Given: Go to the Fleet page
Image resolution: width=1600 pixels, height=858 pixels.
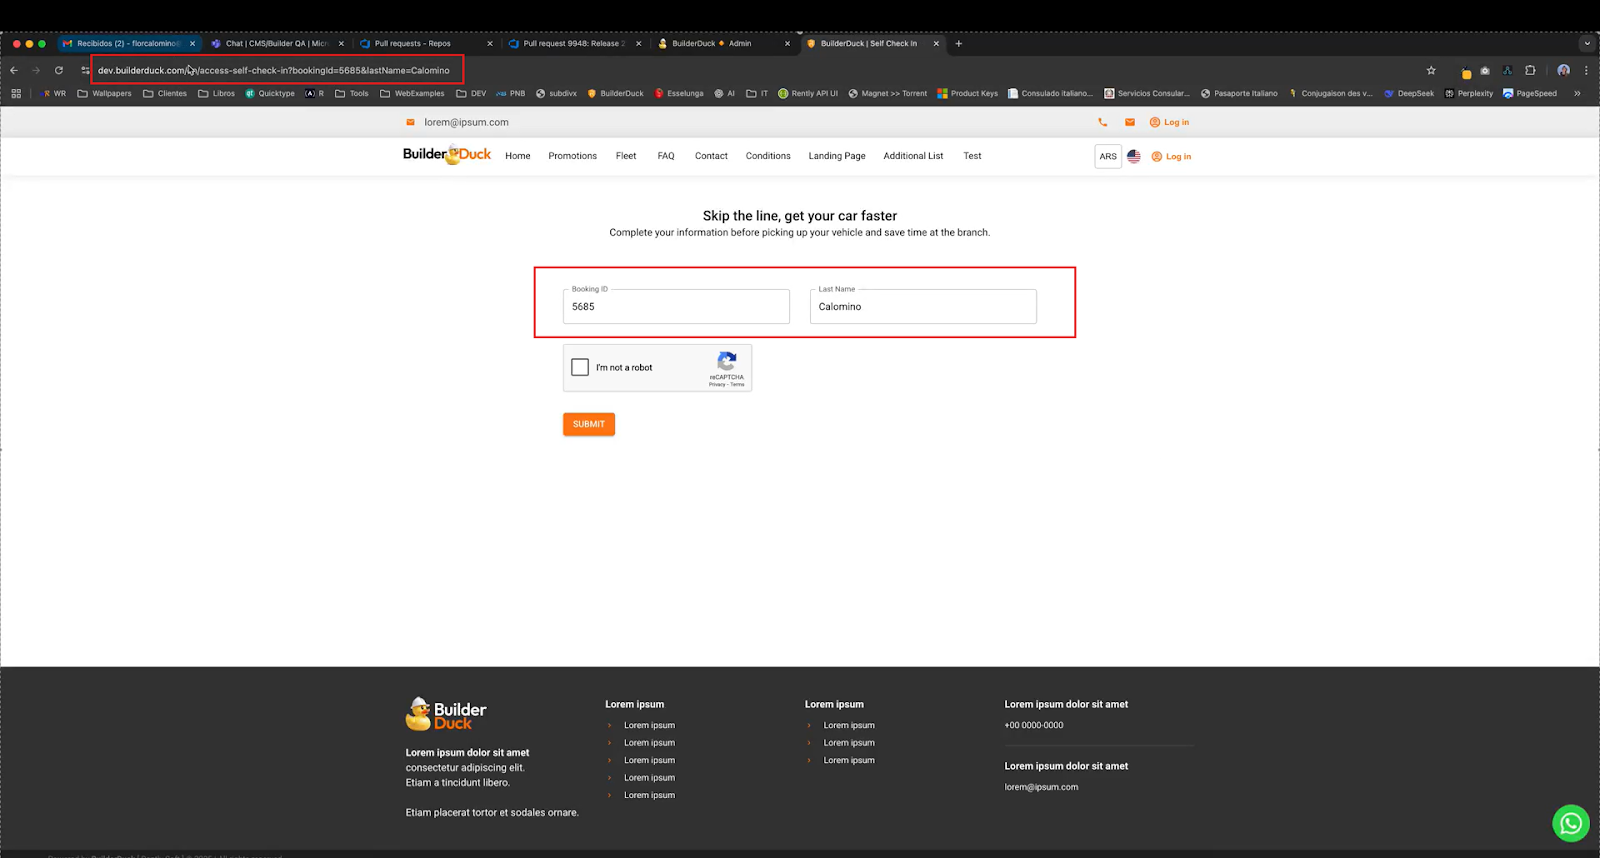Looking at the screenshot, I should [x=626, y=156].
